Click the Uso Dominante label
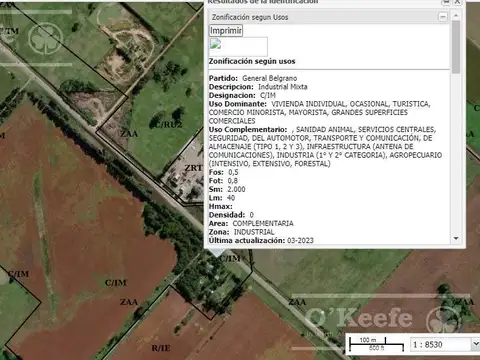 click(x=238, y=104)
